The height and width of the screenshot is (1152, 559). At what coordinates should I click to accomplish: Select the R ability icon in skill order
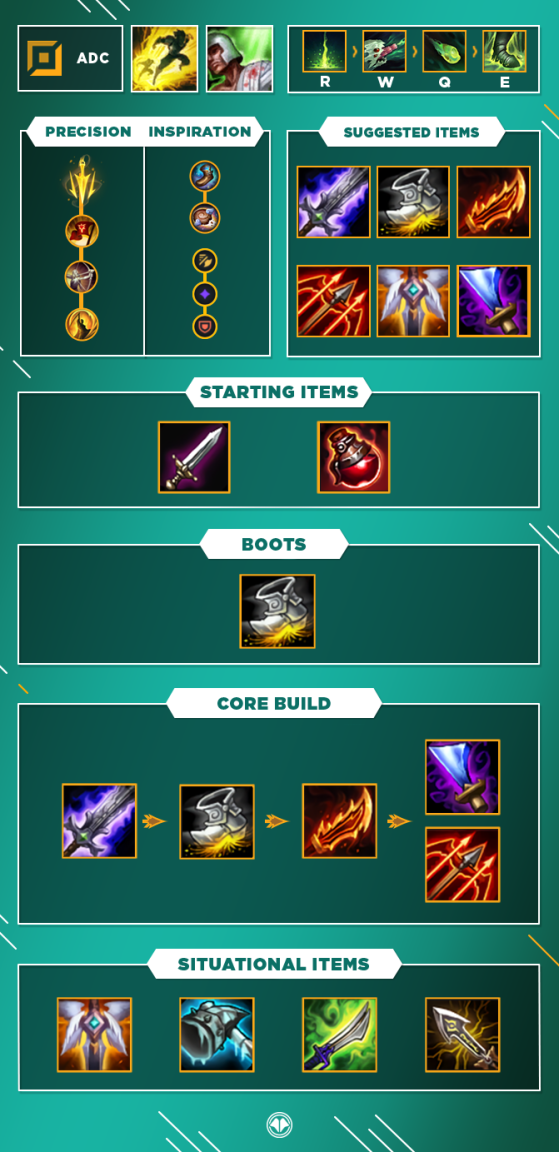click(325, 51)
